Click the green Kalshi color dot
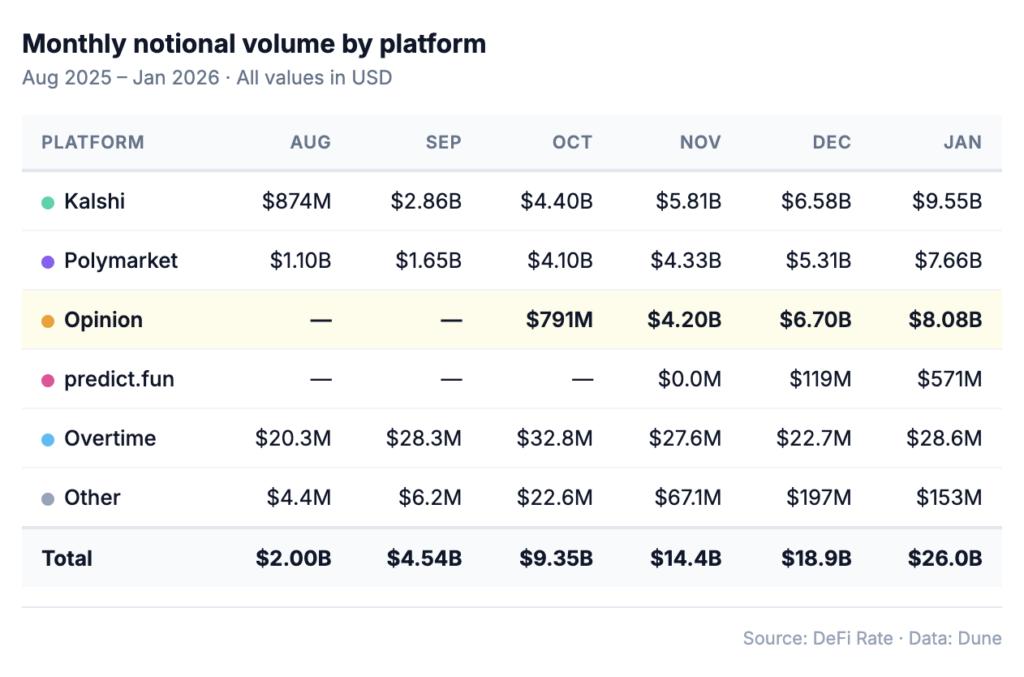Viewport: 1024px width, 677px height. [x=48, y=202]
